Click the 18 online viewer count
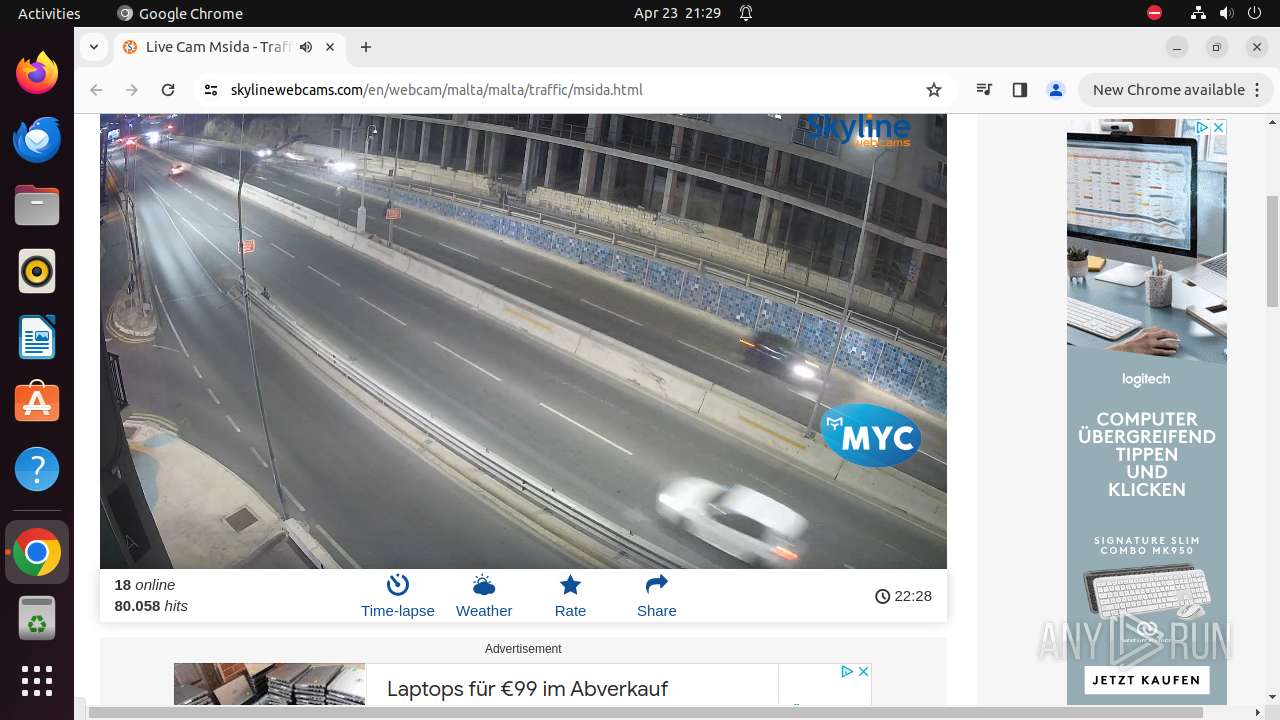This screenshot has height=720, width=1280. pyautogui.click(x=144, y=585)
